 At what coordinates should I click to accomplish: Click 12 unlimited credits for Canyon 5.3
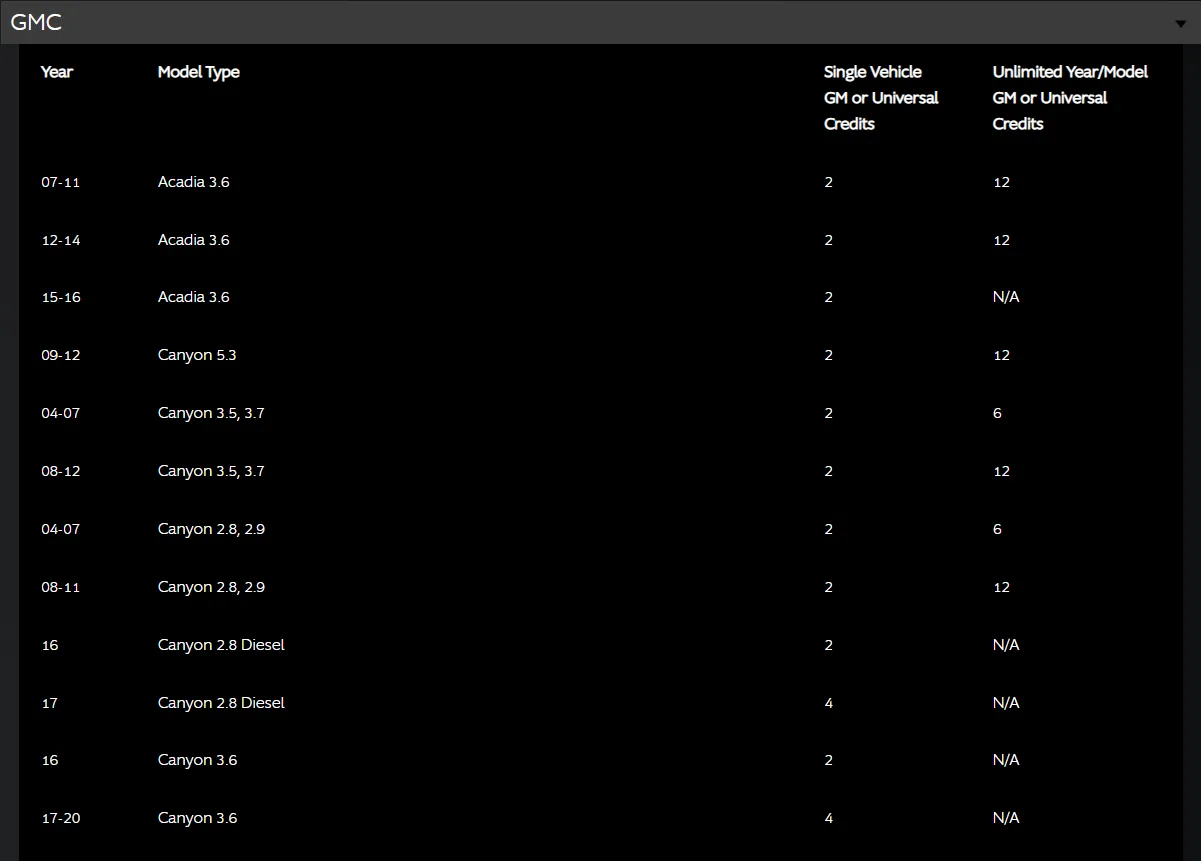1001,355
